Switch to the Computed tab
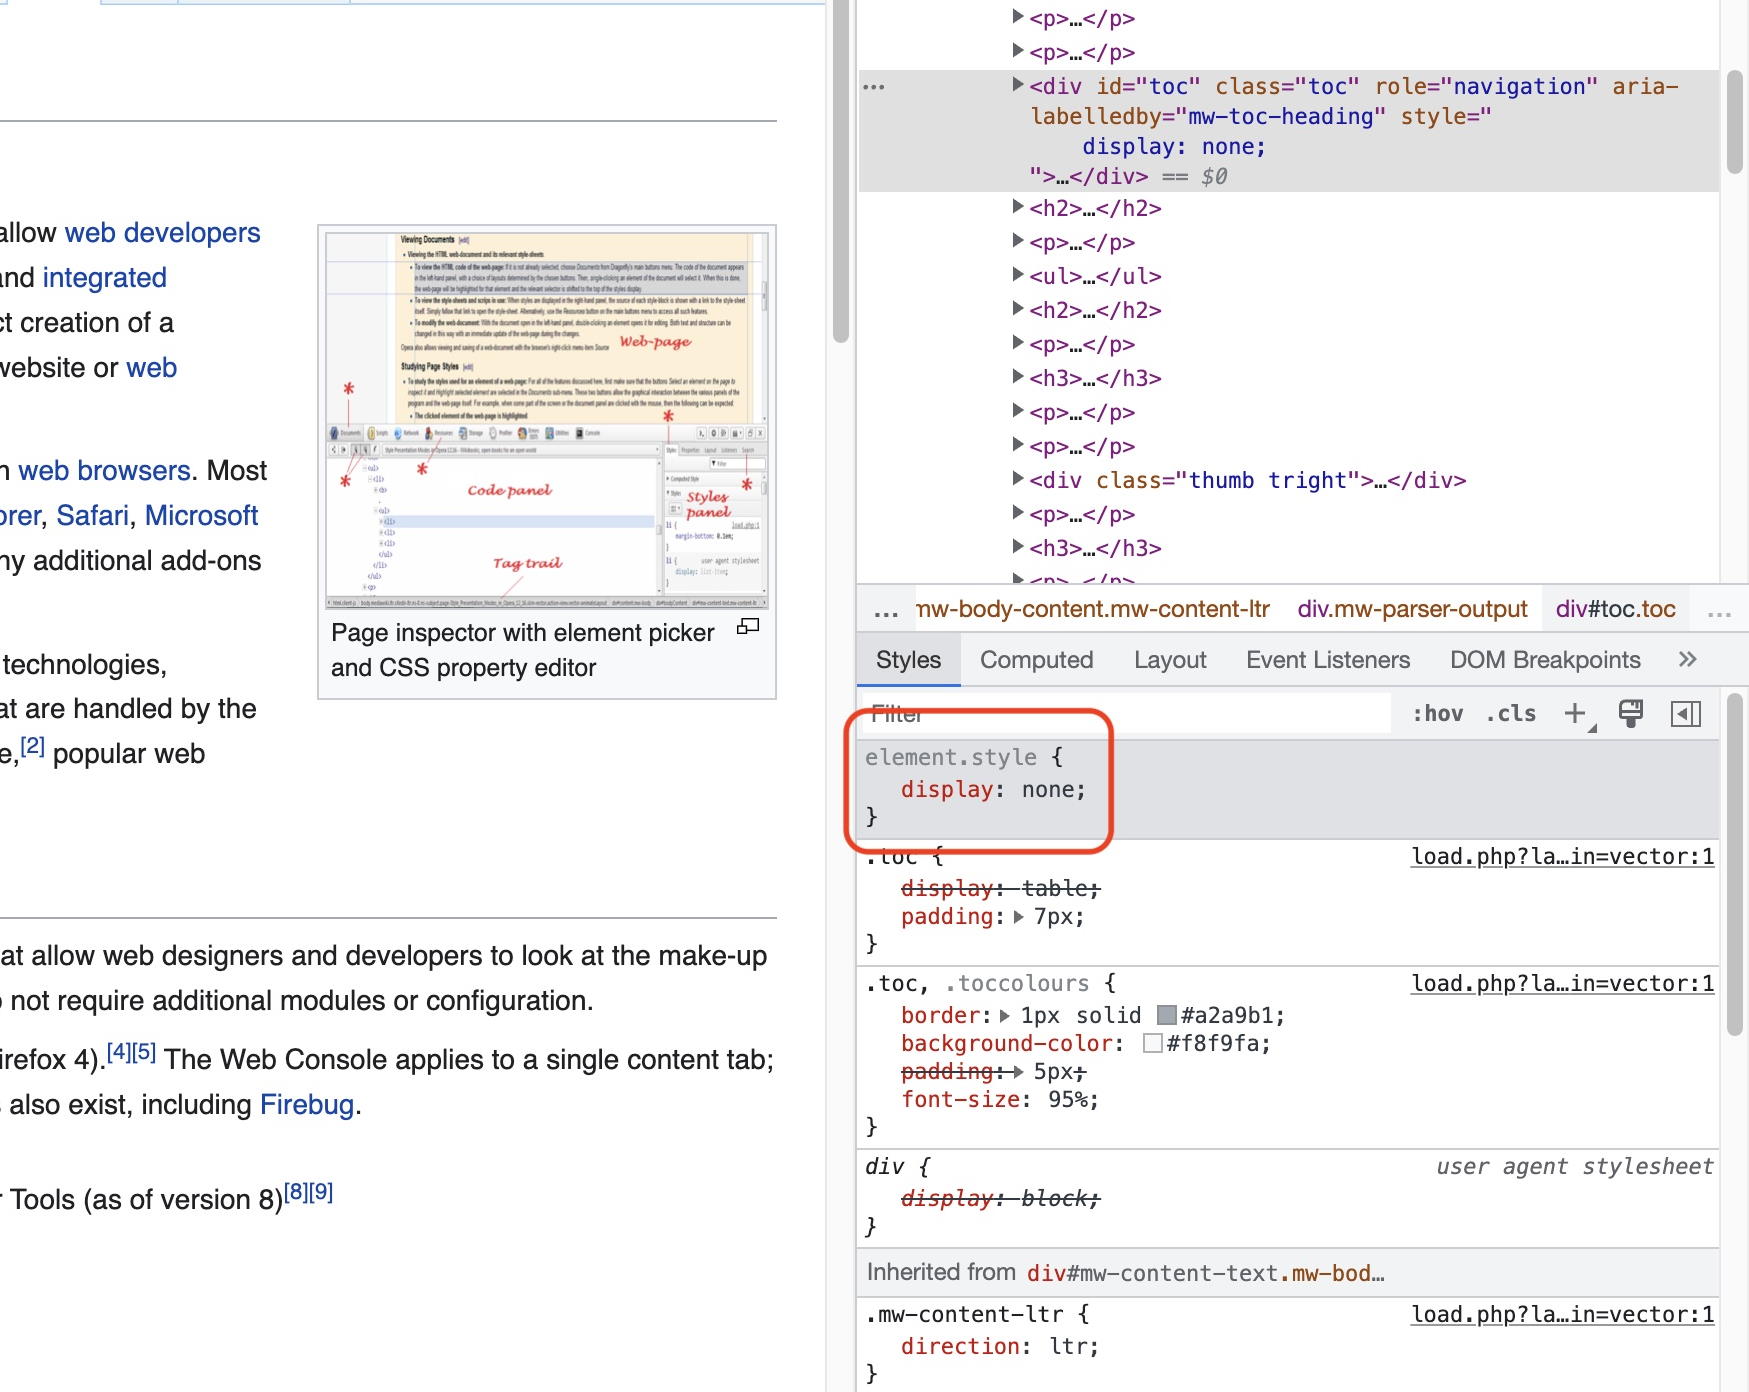 (x=1037, y=660)
